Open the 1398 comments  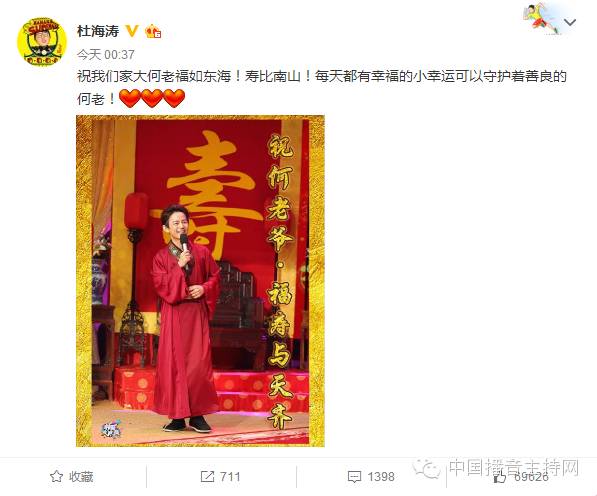click(x=371, y=477)
